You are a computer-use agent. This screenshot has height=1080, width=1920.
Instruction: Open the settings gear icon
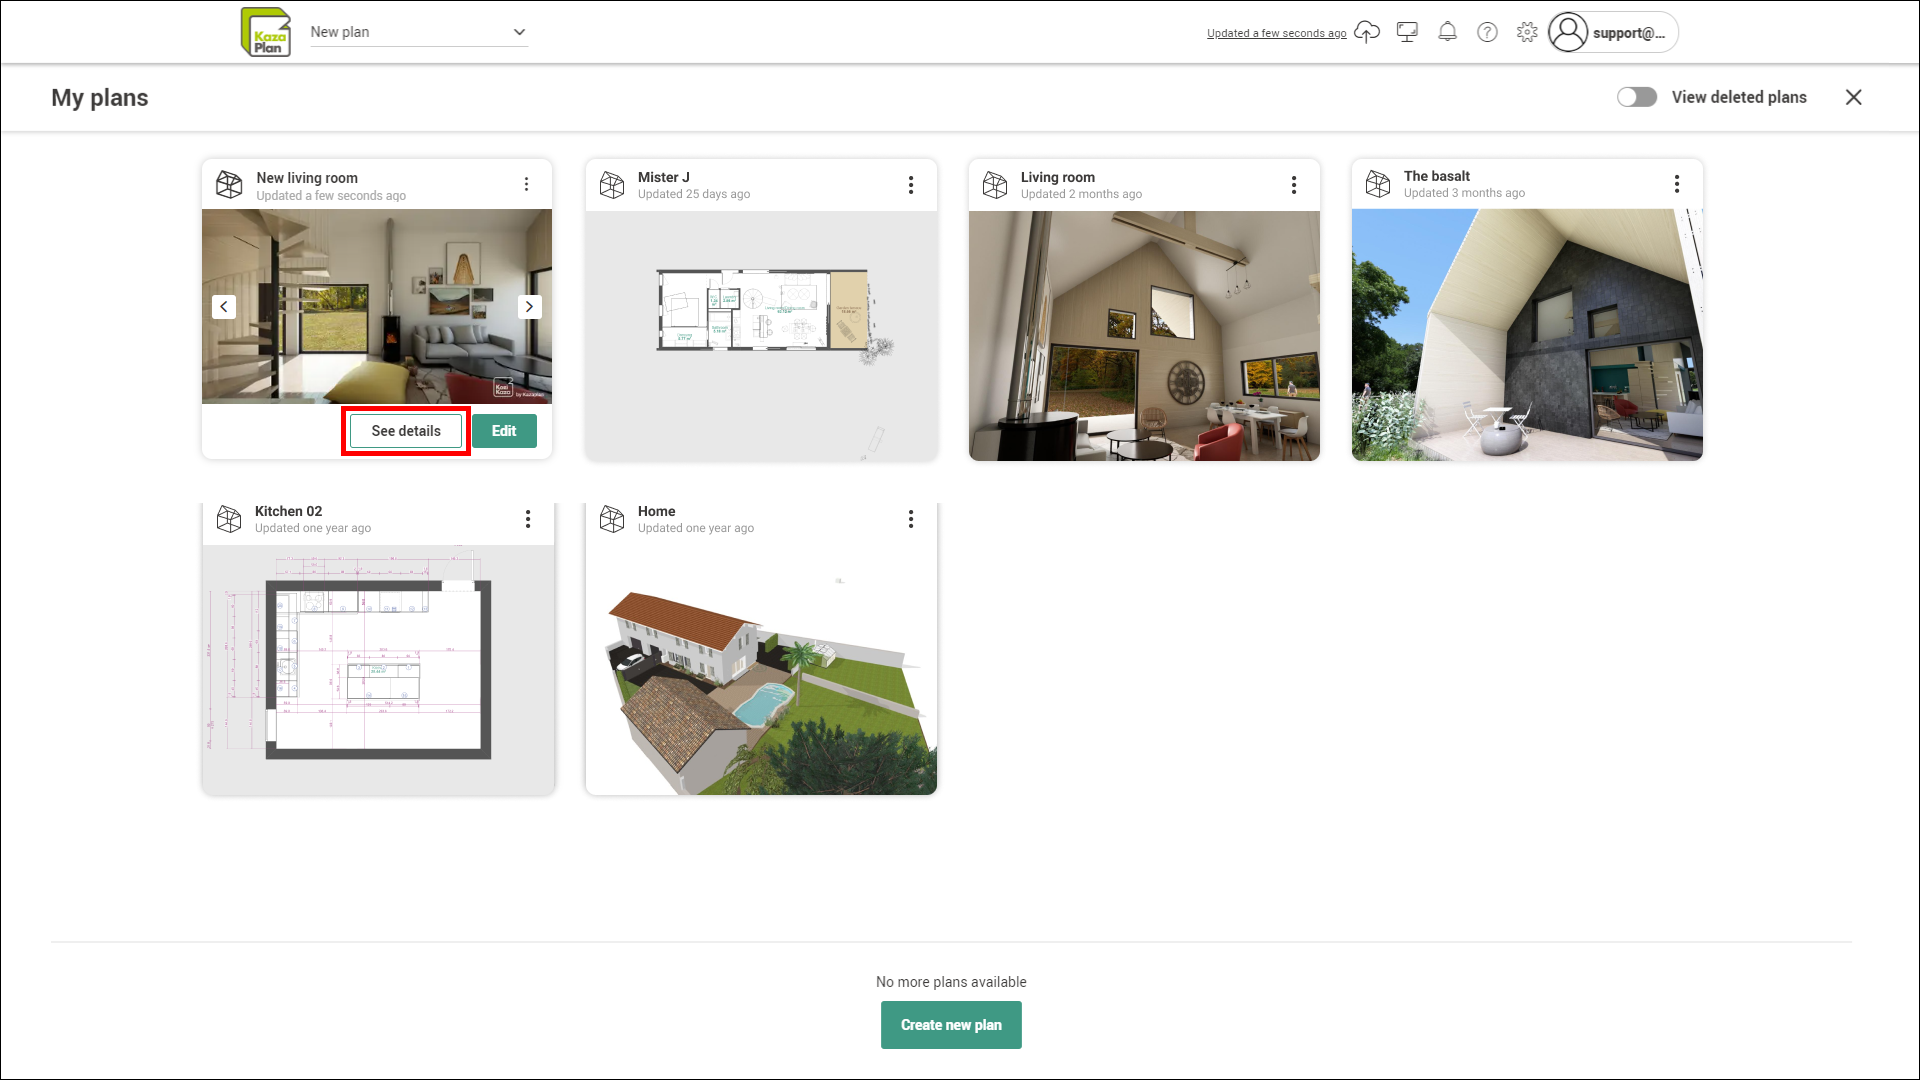[x=1527, y=32]
